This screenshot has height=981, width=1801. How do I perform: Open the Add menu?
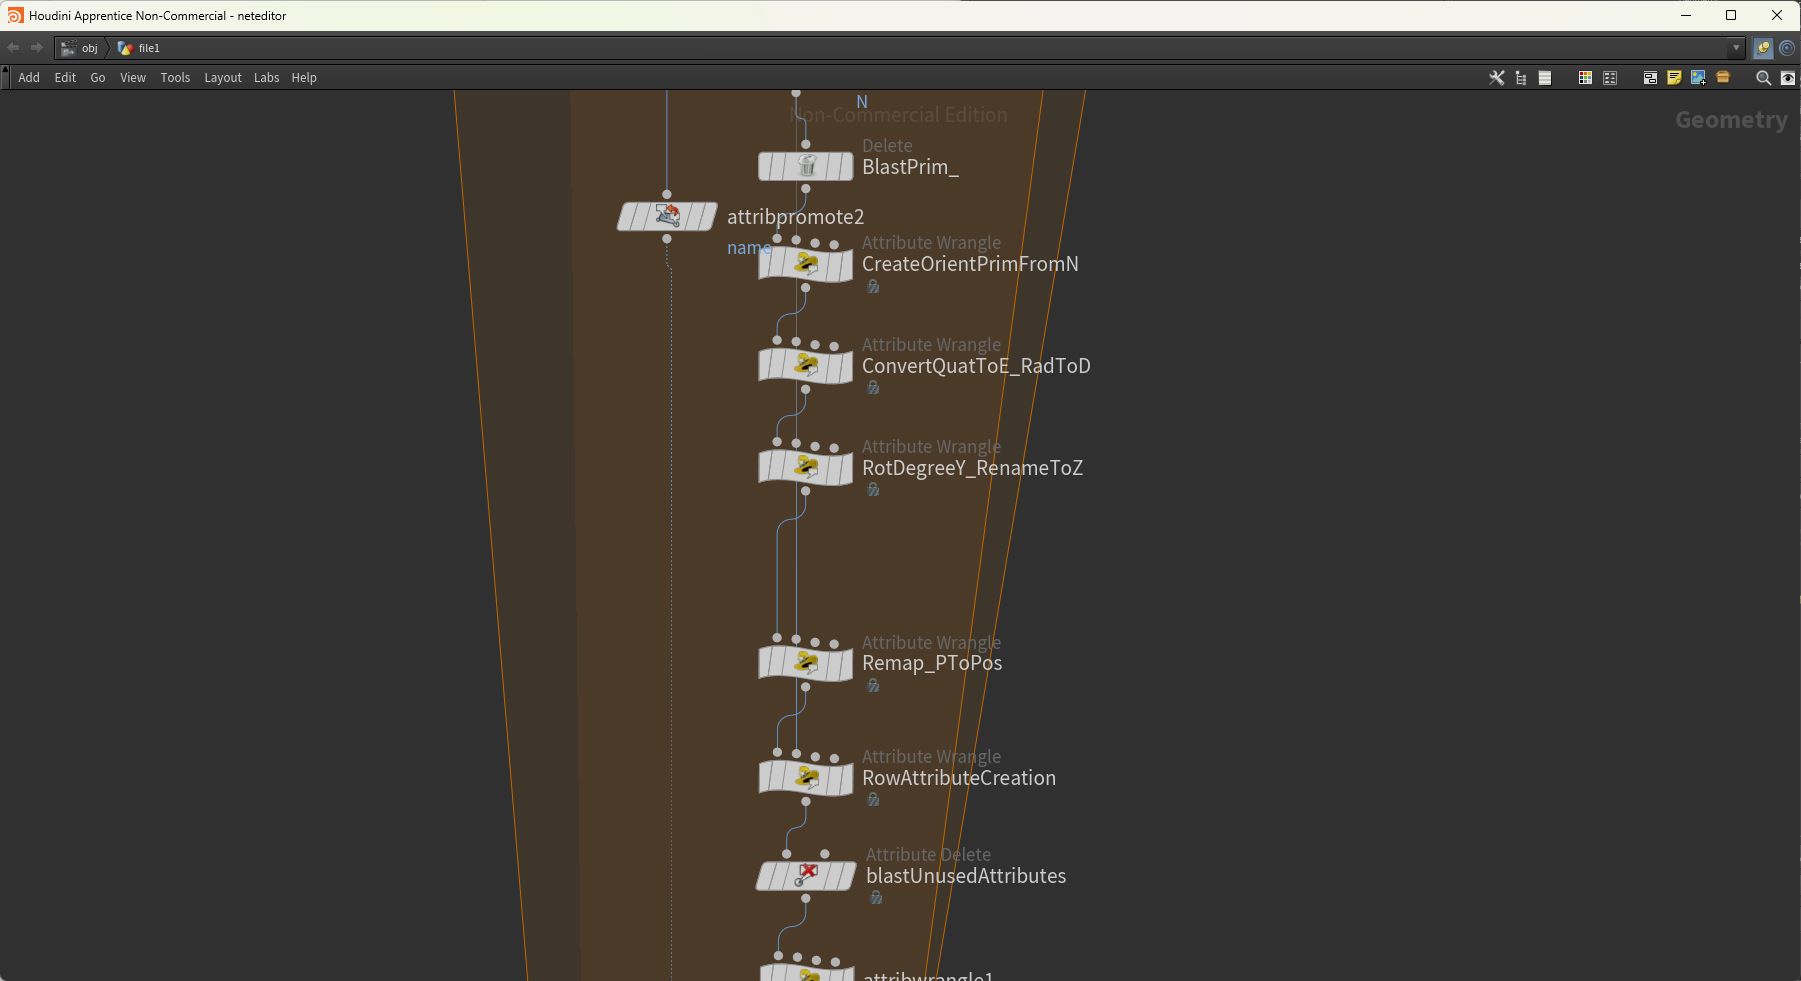29,78
